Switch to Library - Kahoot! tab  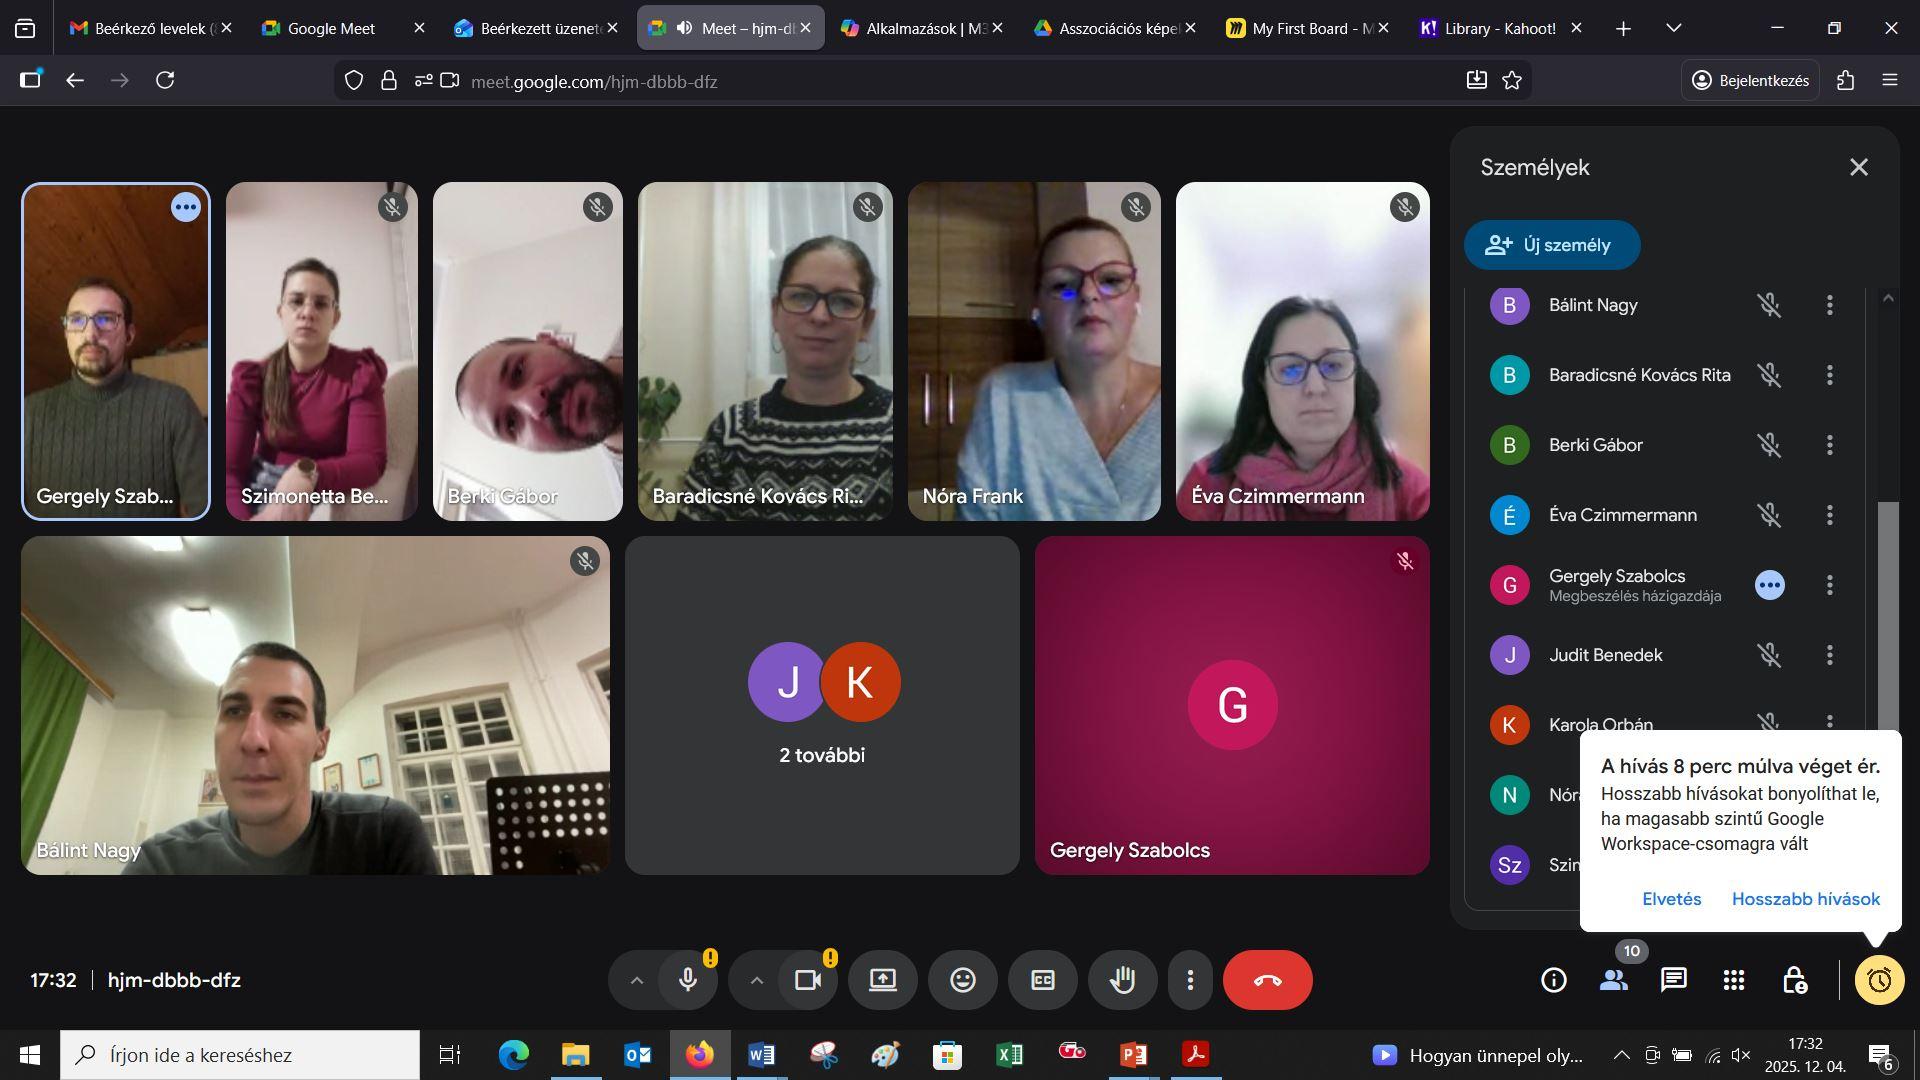(1499, 28)
